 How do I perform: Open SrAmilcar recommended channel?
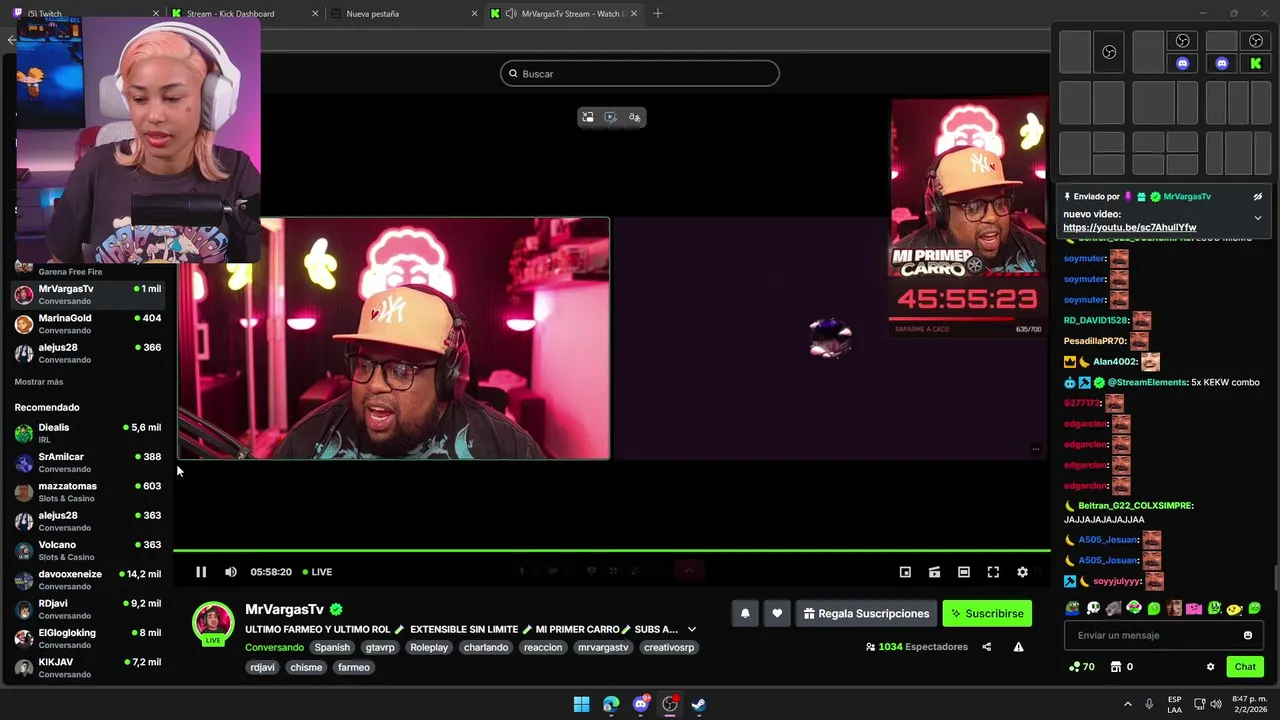(88, 462)
